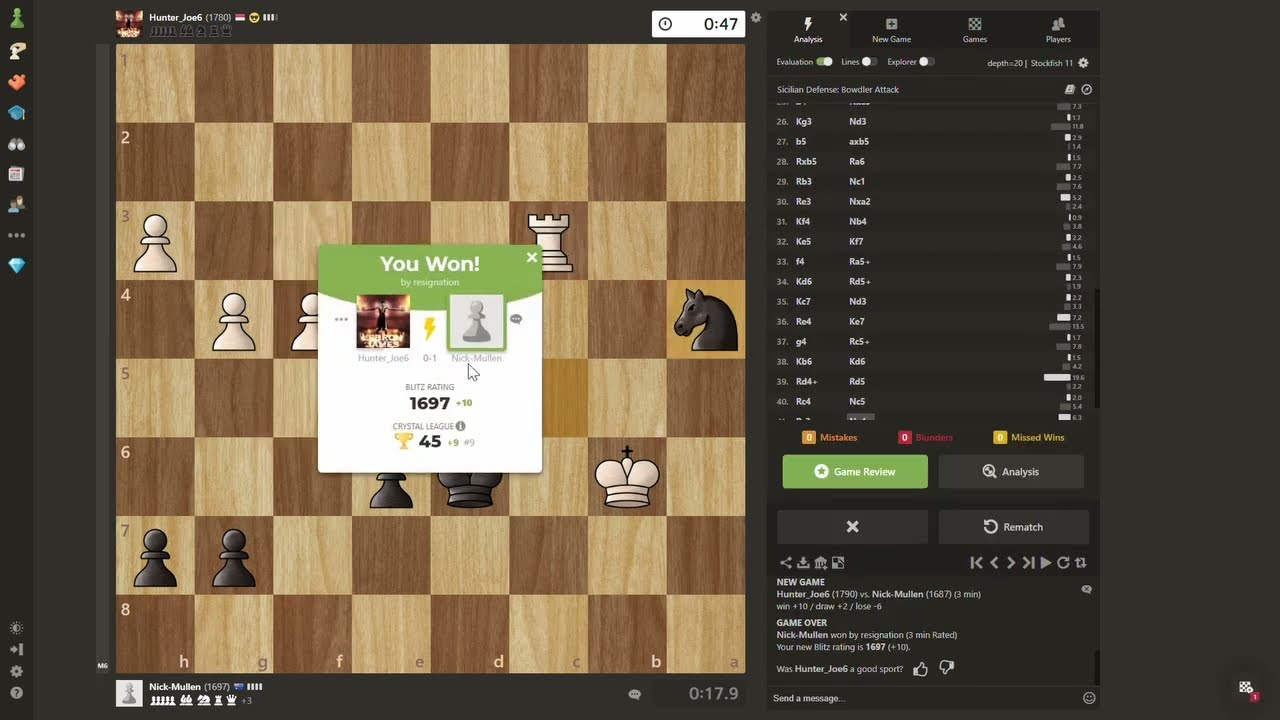Step back one move
The height and width of the screenshot is (720, 1280).
point(994,563)
